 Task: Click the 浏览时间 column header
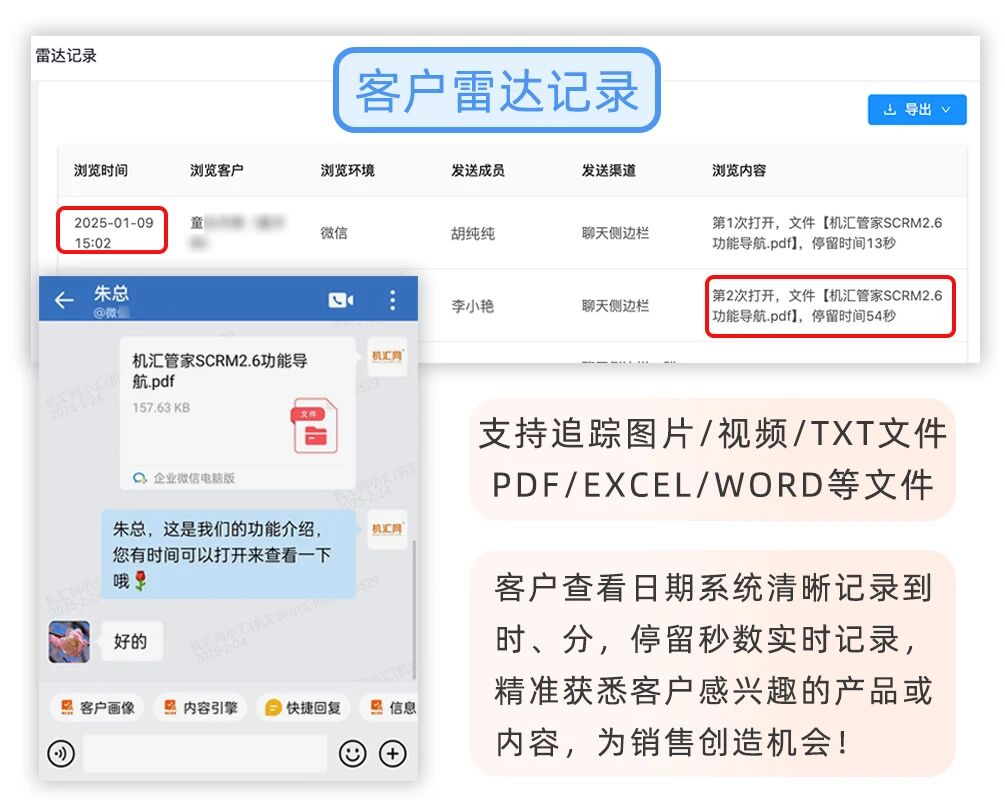(x=101, y=171)
